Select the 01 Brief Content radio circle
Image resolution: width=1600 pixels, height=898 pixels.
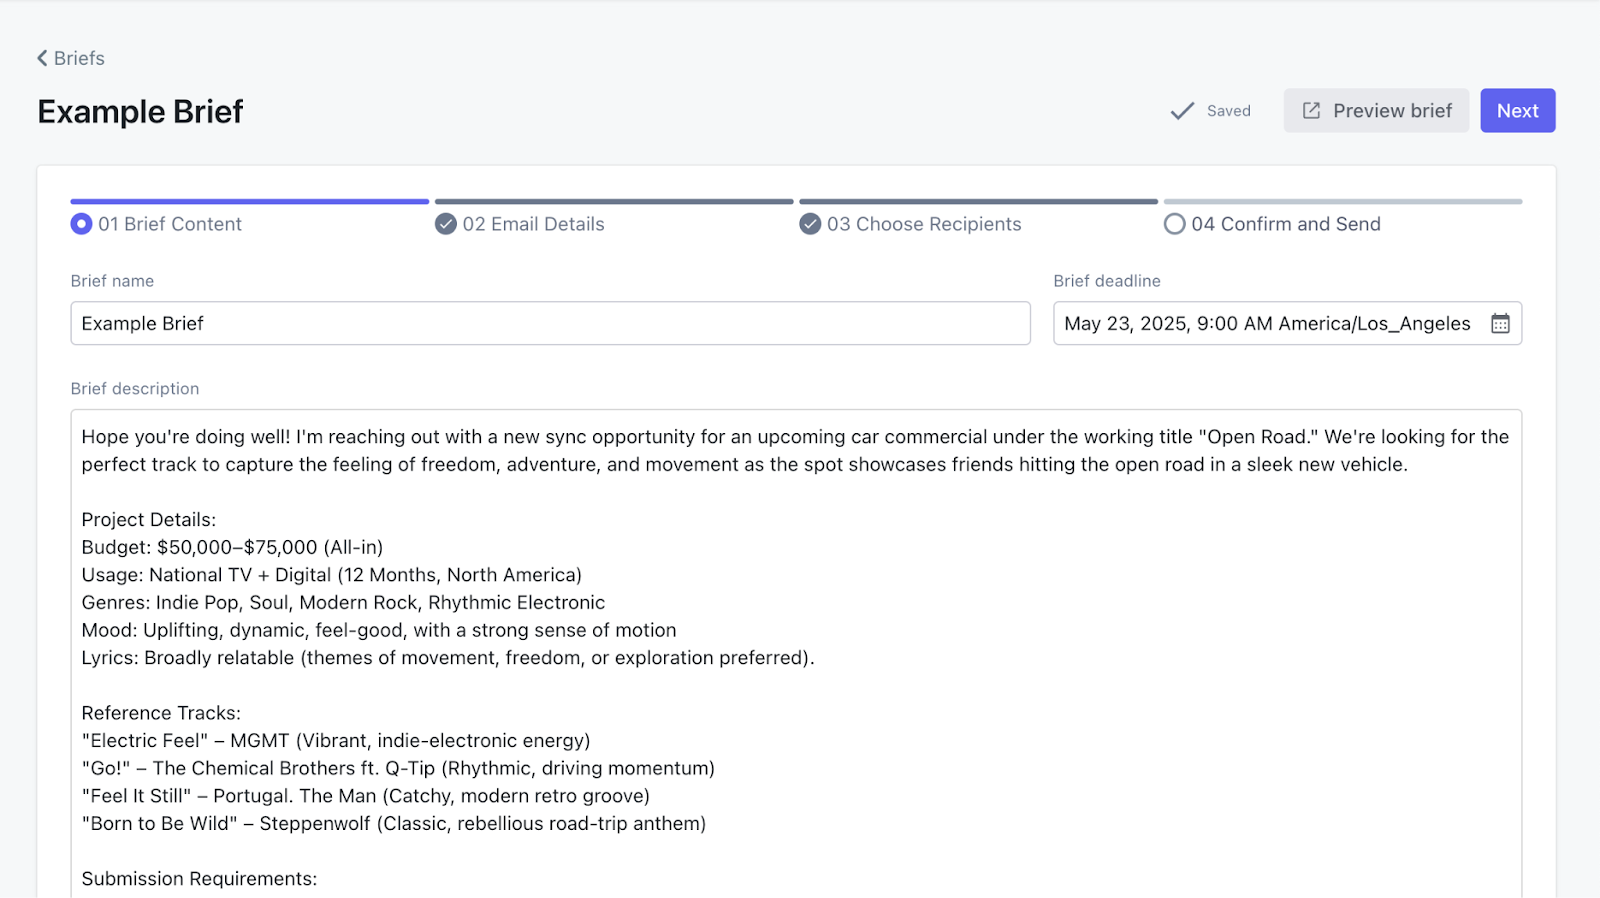coord(81,224)
